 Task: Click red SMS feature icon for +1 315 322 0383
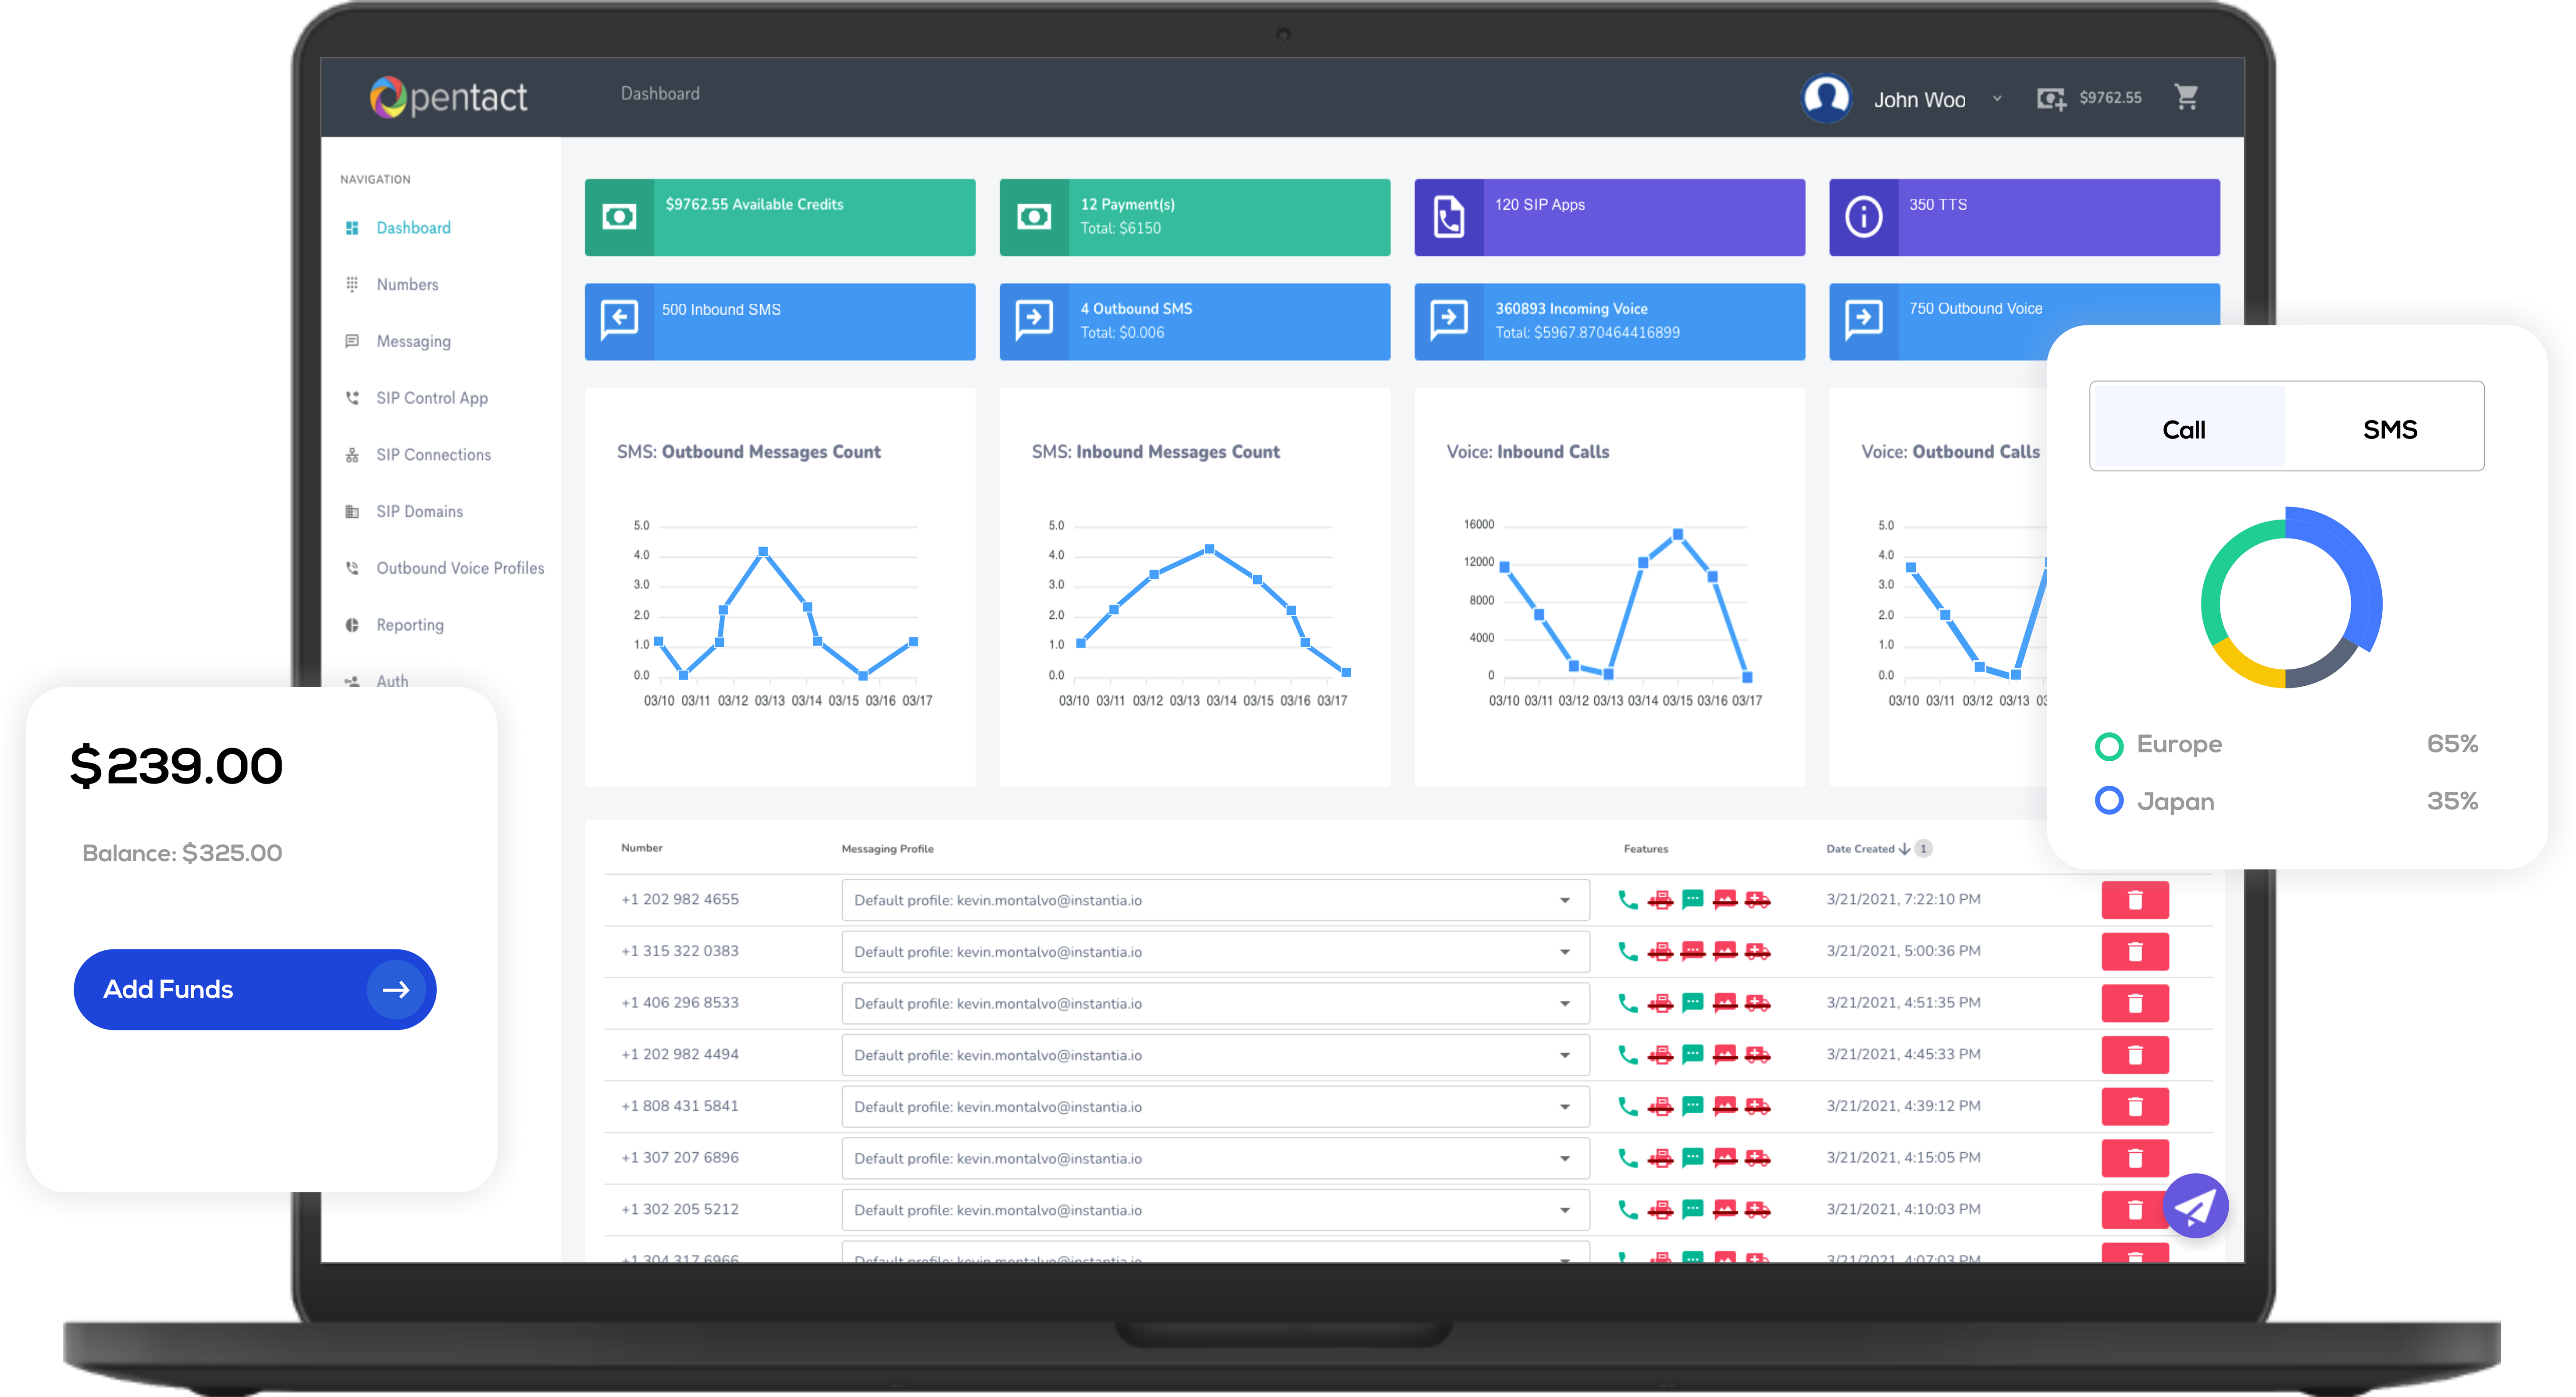1693,951
